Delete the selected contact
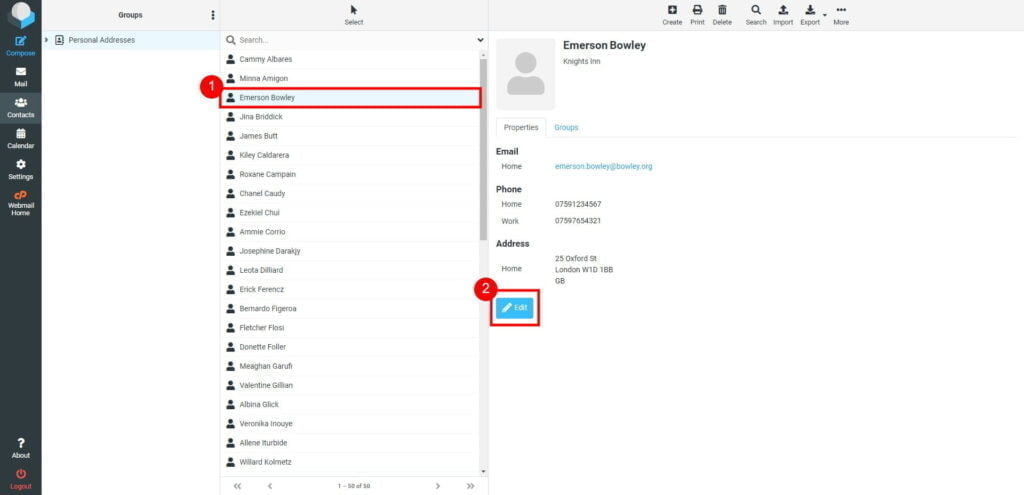 pyautogui.click(x=722, y=15)
